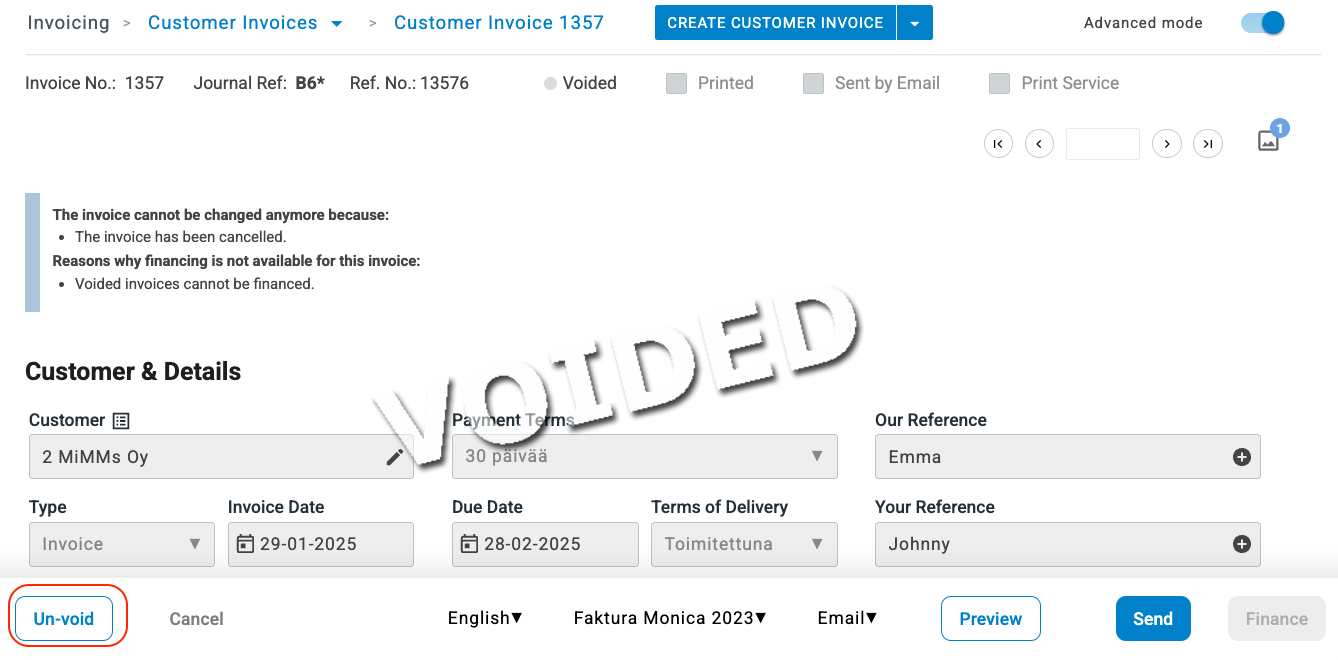Check the Printed checkbox
1338x660 pixels.
676,83
